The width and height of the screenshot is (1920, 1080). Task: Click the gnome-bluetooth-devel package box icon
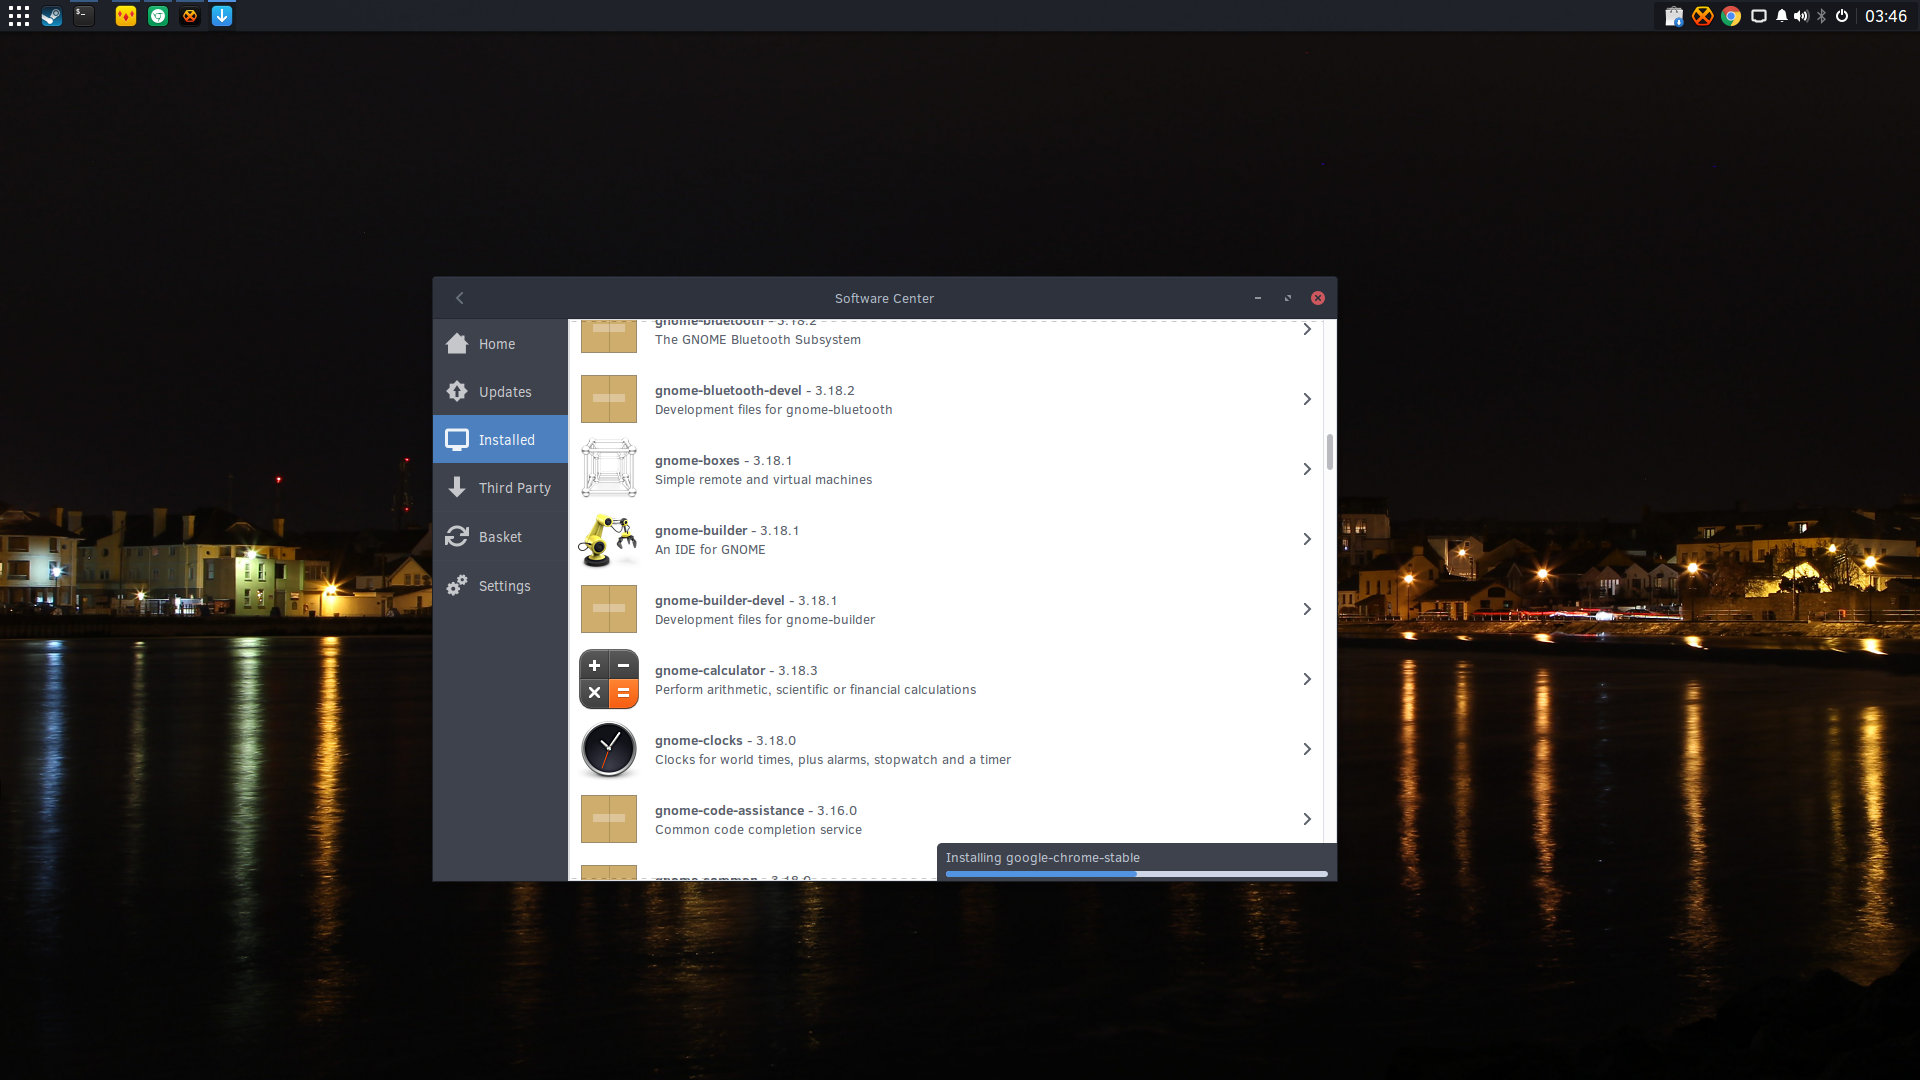pos(609,399)
